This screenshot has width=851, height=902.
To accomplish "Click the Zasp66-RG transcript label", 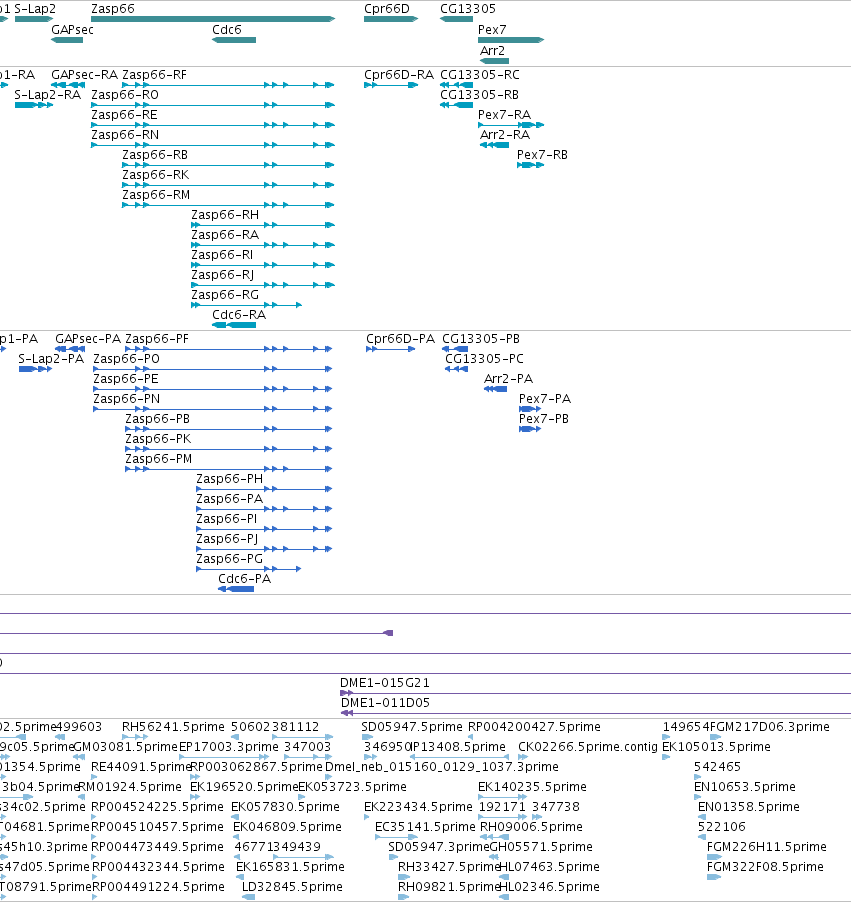I will 225,295.
